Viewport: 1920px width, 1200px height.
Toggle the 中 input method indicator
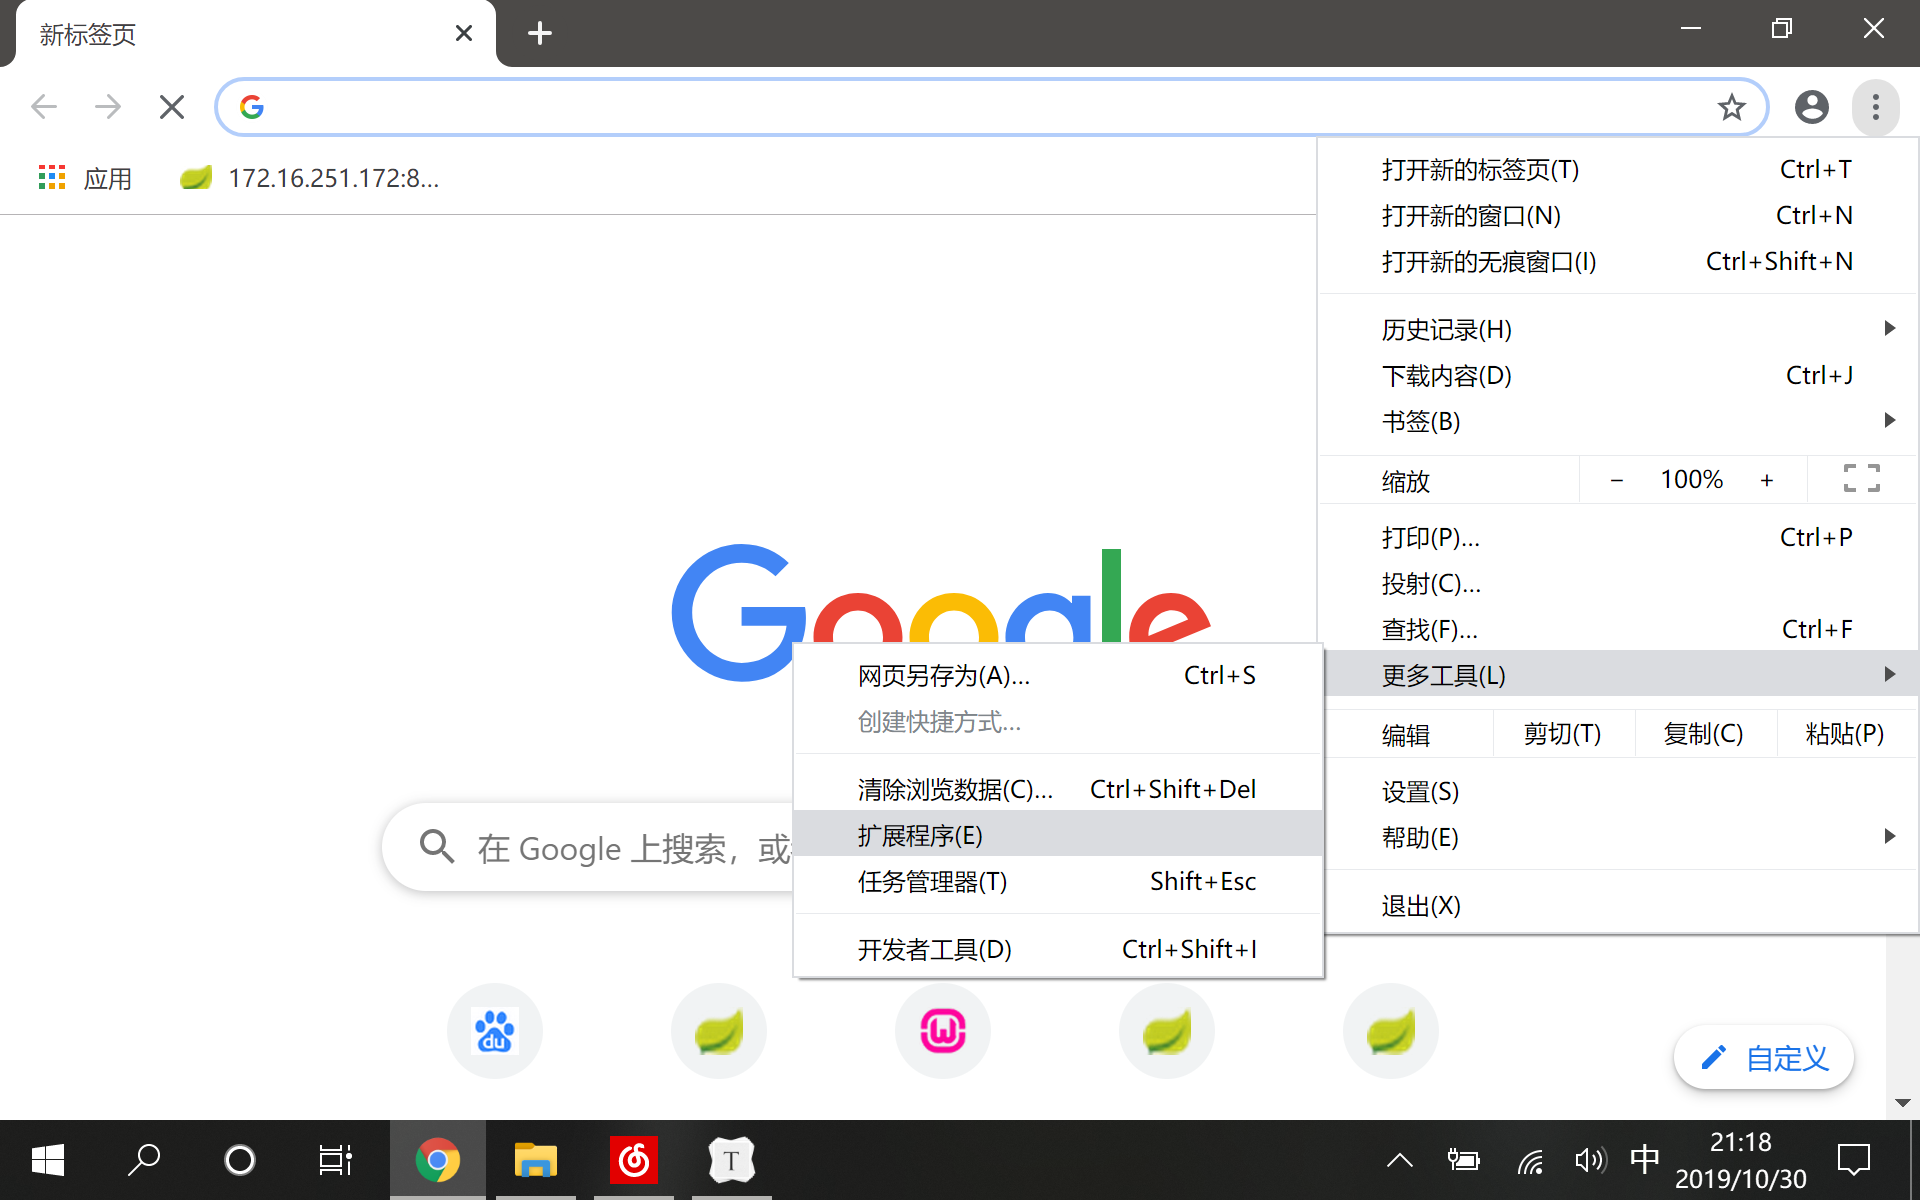[1645, 1160]
